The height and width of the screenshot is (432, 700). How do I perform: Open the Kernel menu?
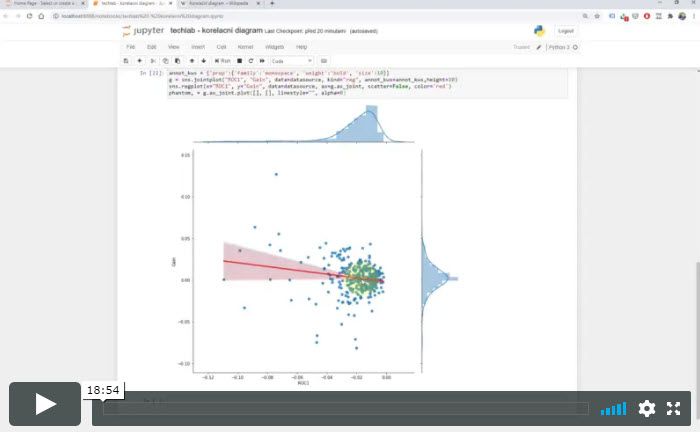245,47
